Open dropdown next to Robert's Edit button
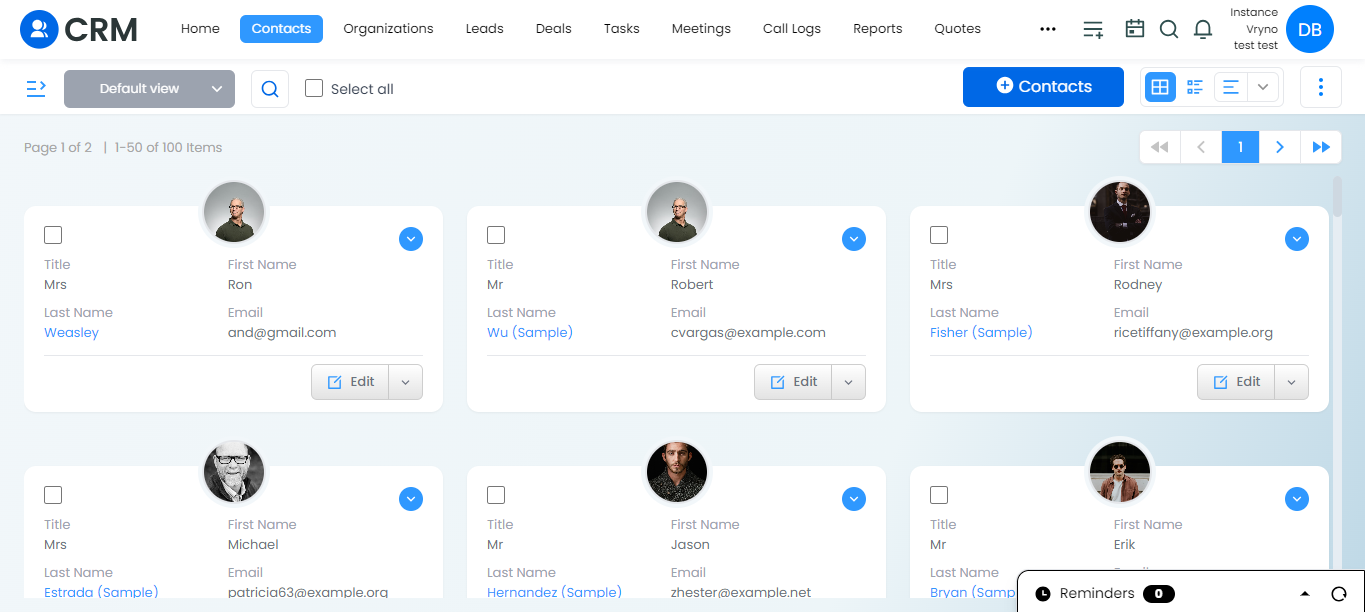Image resolution: width=1365 pixels, height=612 pixels. pyautogui.click(x=848, y=382)
